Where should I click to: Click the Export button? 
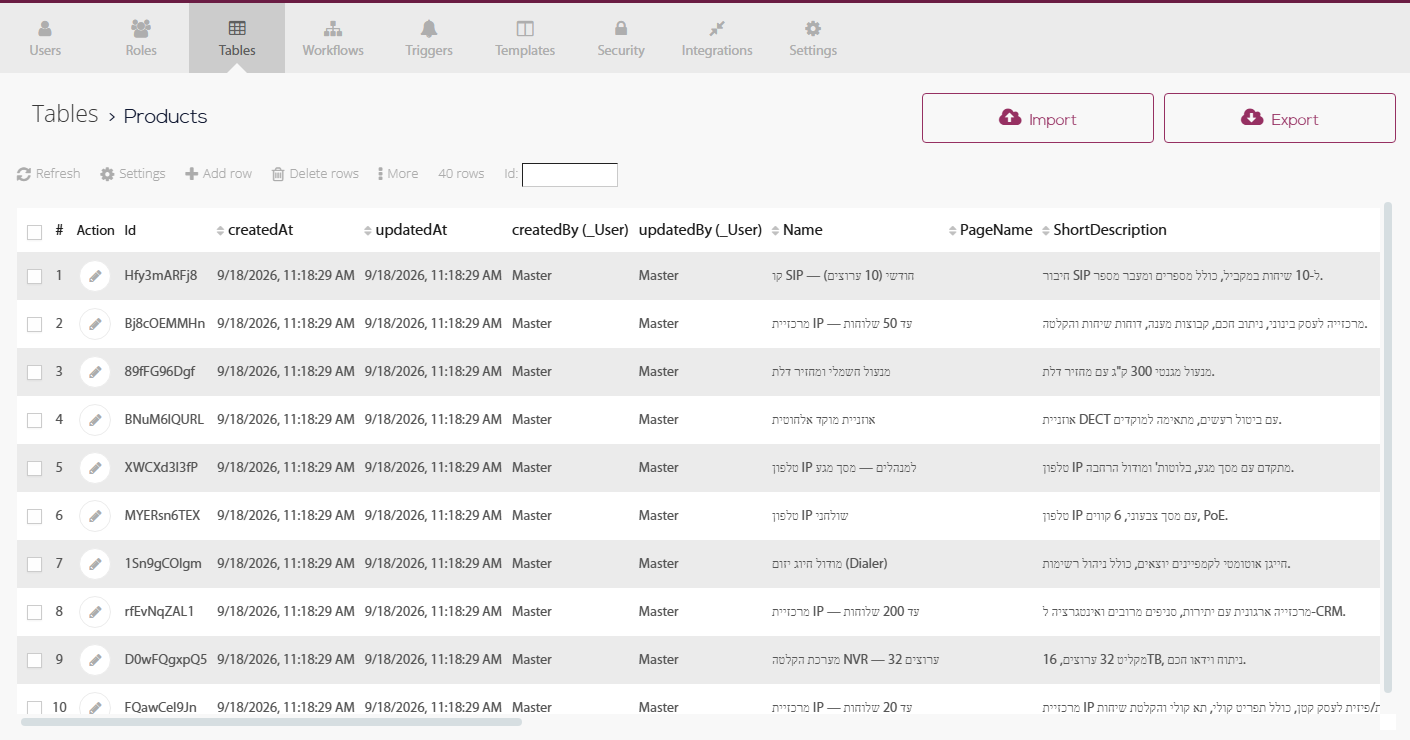1280,118
